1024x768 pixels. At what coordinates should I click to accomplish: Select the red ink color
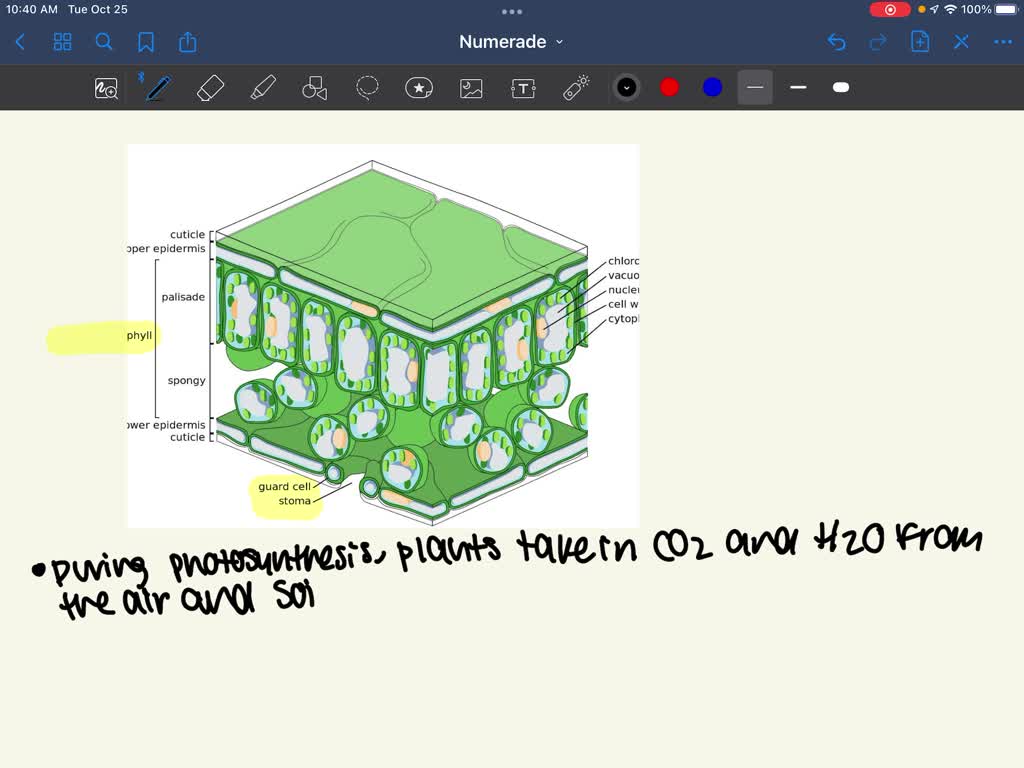[x=669, y=87]
